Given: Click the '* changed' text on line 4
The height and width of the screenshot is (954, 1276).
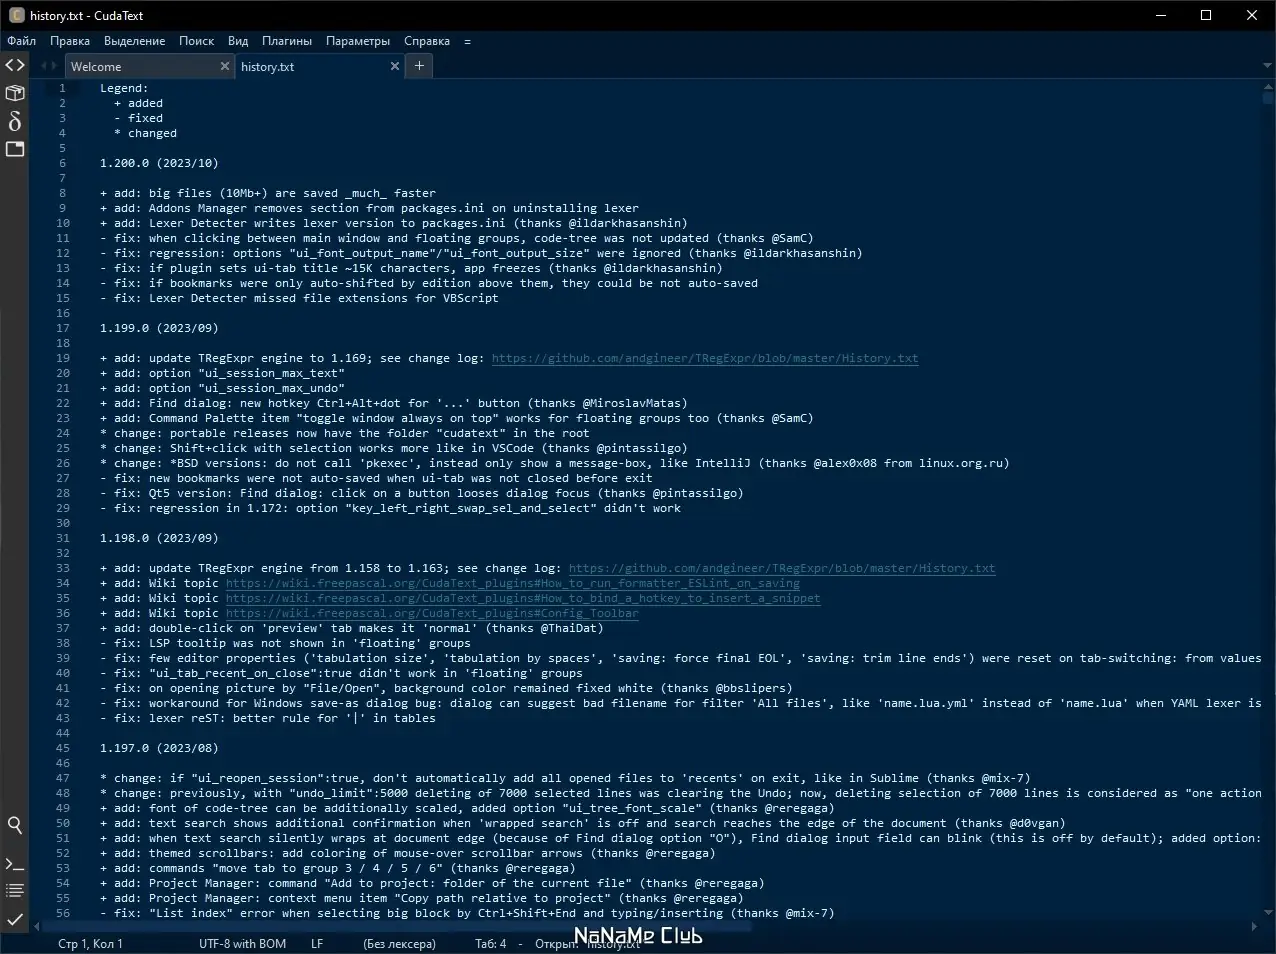Looking at the screenshot, I should [145, 133].
